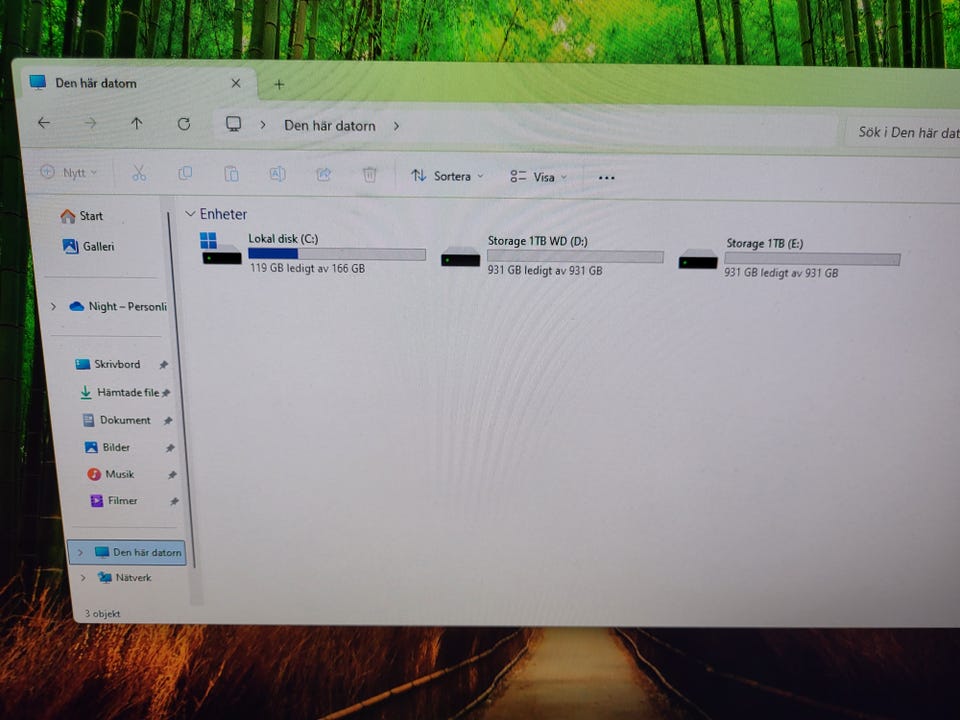Select Nätverk in the sidebar
This screenshot has width=960, height=720.
coord(125,577)
